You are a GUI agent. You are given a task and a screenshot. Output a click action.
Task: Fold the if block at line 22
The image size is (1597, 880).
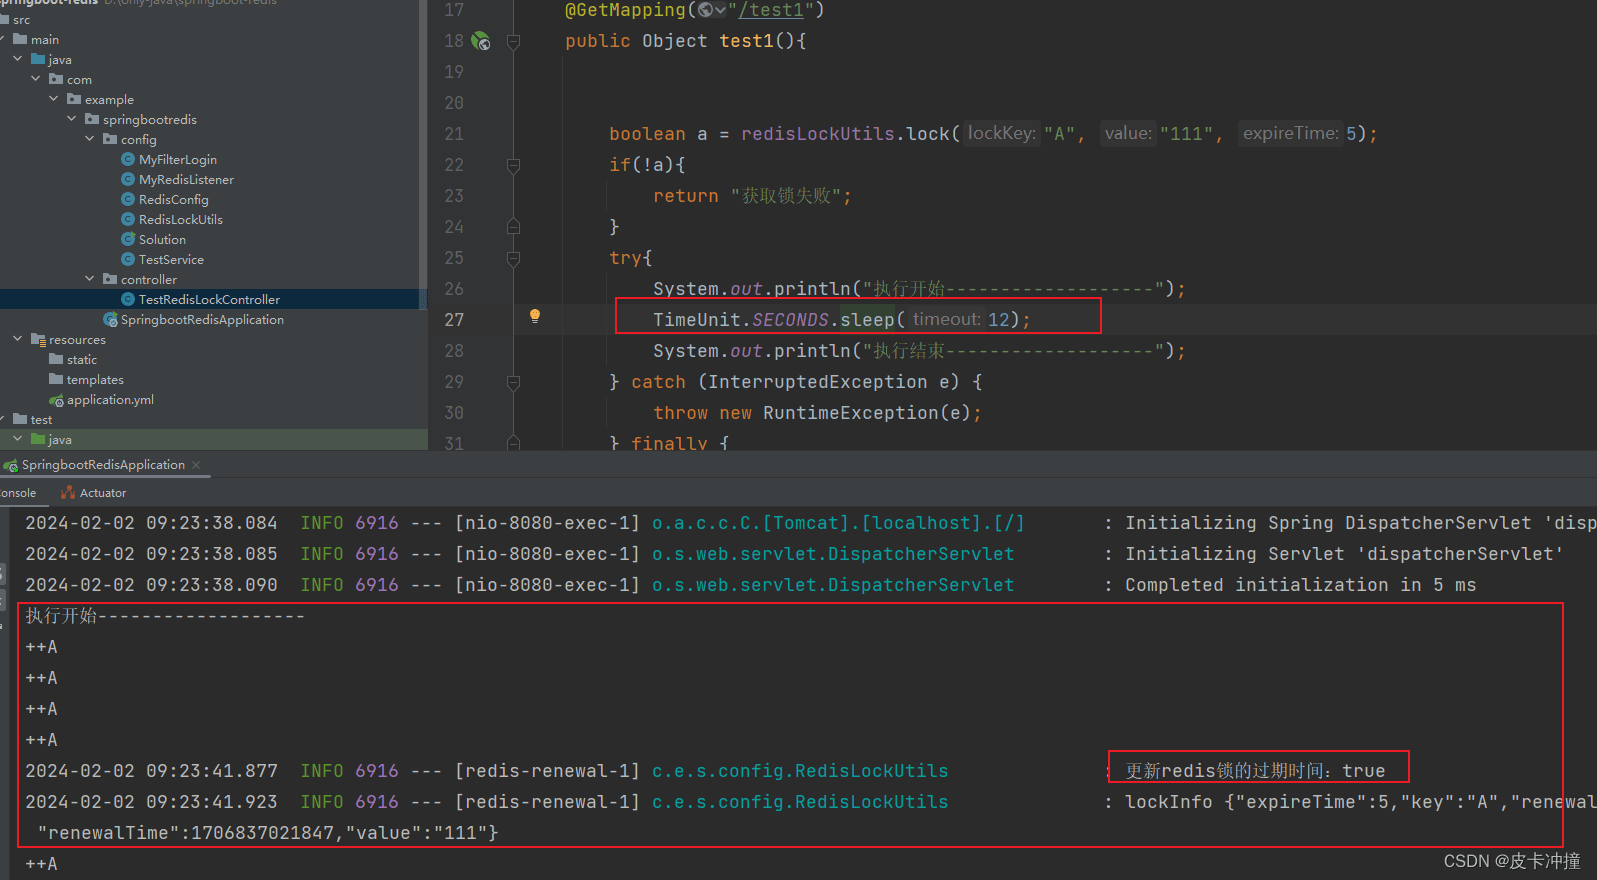pyautogui.click(x=513, y=165)
